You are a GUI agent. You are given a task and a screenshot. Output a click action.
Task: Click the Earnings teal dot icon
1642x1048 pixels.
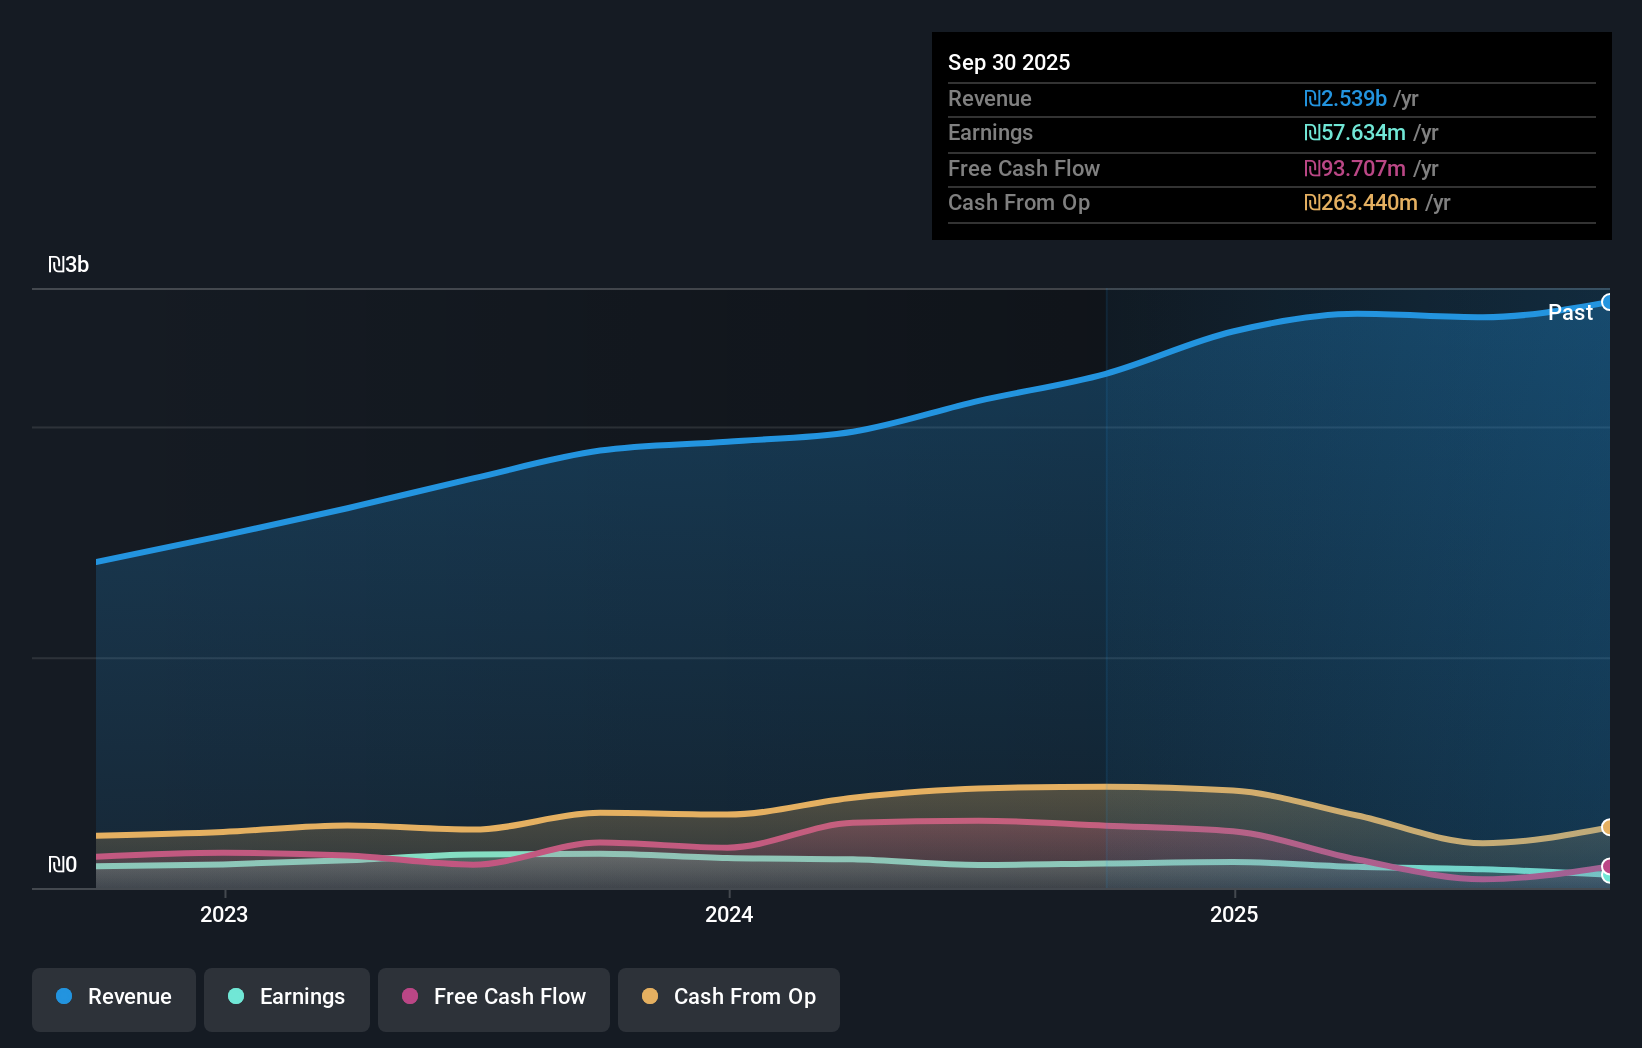(234, 996)
